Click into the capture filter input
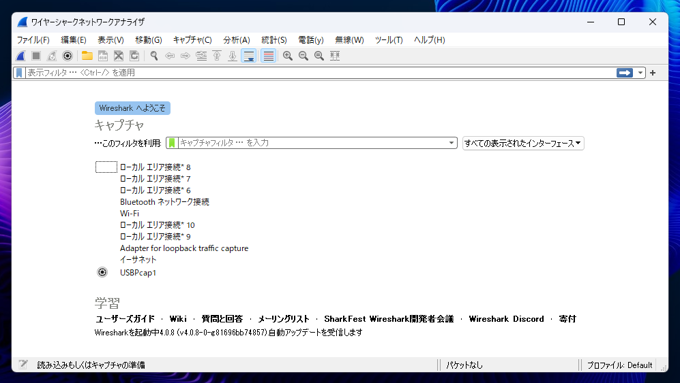 pyautogui.click(x=312, y=143)
